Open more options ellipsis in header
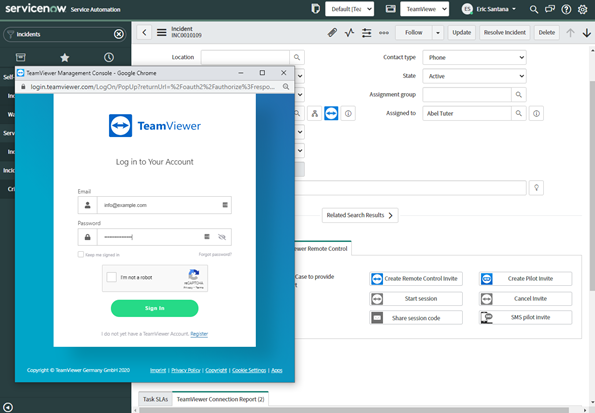 (x=384, y=33)
